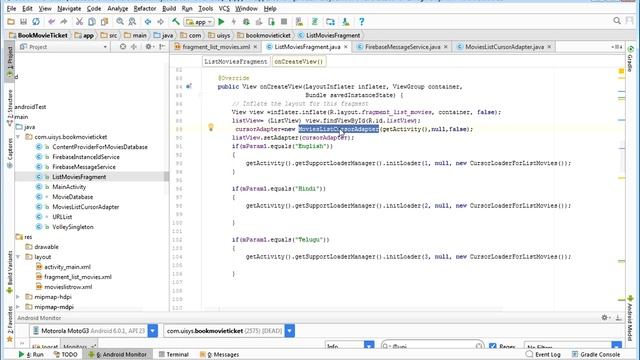
Task: Click the Debug app bug icon
Action: (x=246, y=22)
